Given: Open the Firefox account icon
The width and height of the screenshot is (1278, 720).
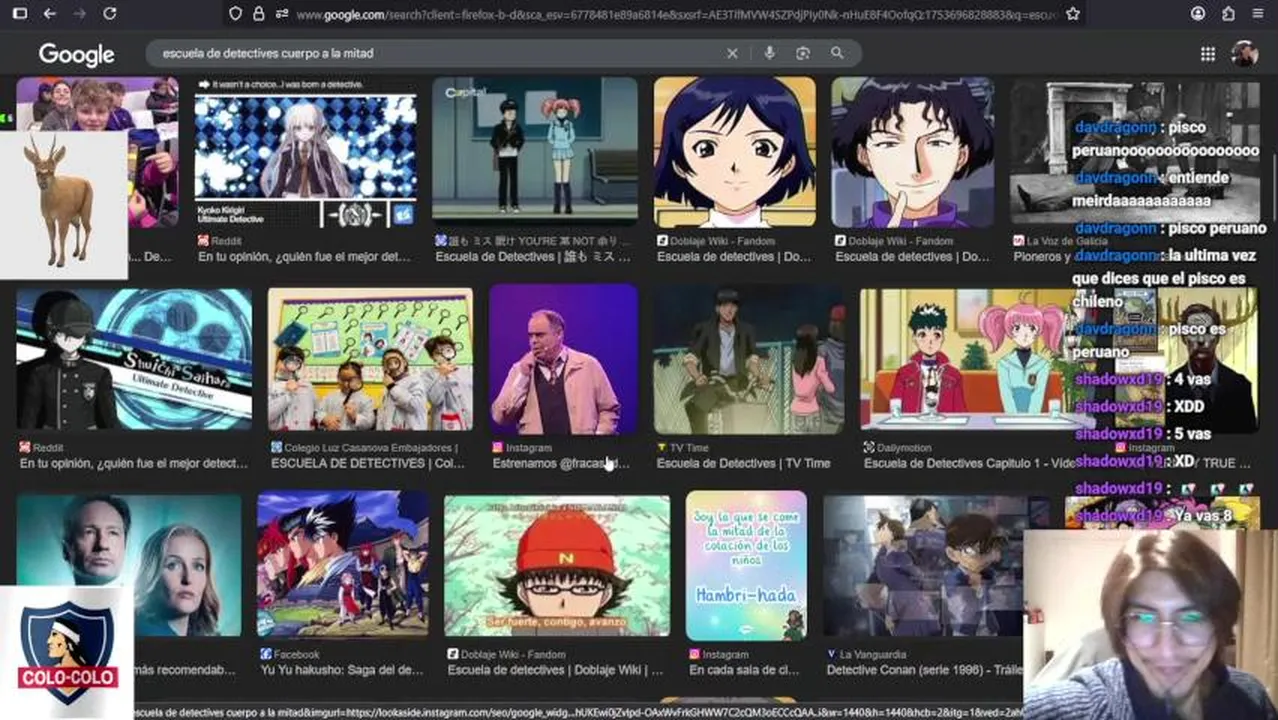Looking at the screenshot, I should click(x=1198, y=14).
